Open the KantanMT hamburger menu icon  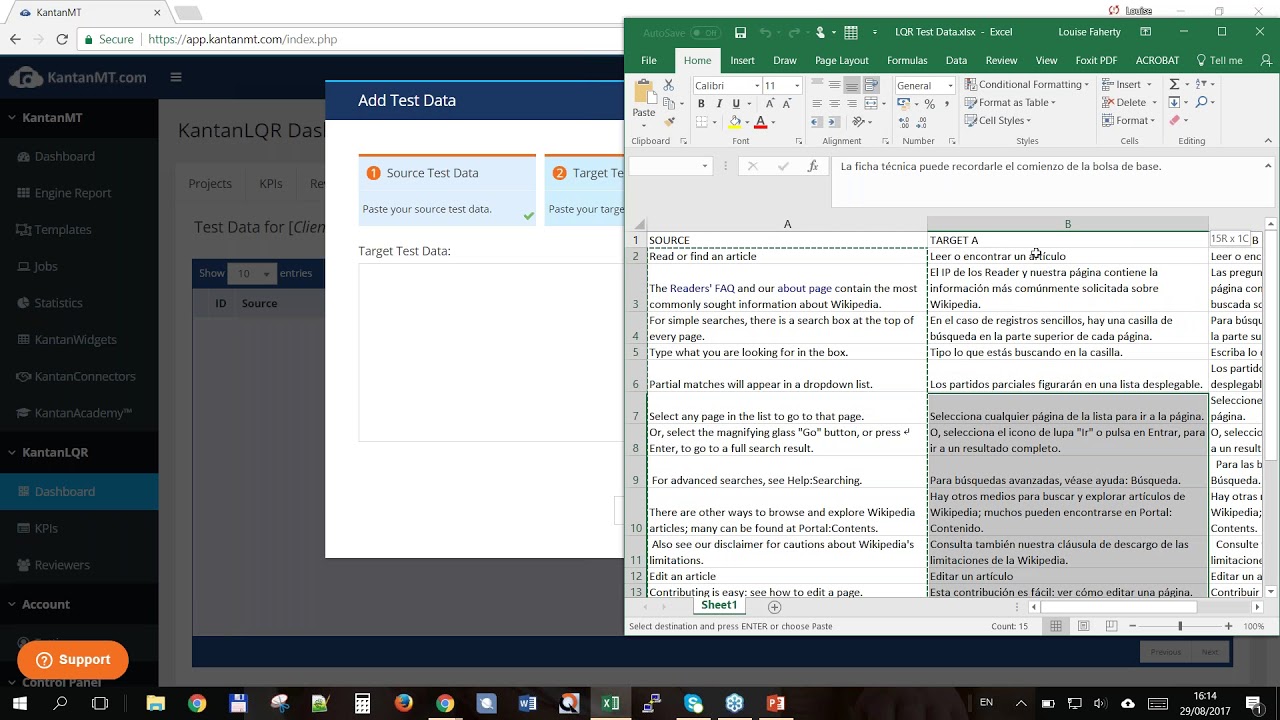176,77
